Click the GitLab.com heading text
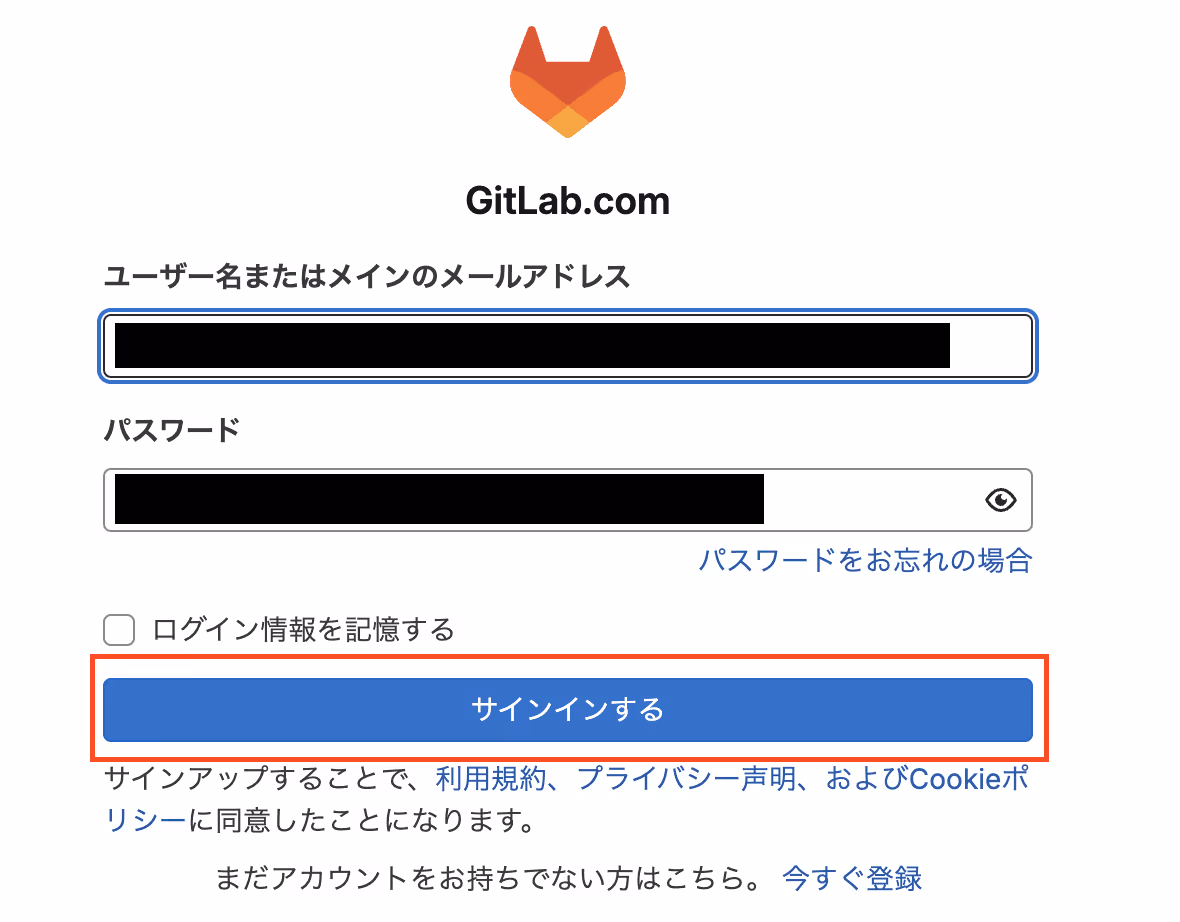Screen dimensions: 1180x922 coord(567,201)
